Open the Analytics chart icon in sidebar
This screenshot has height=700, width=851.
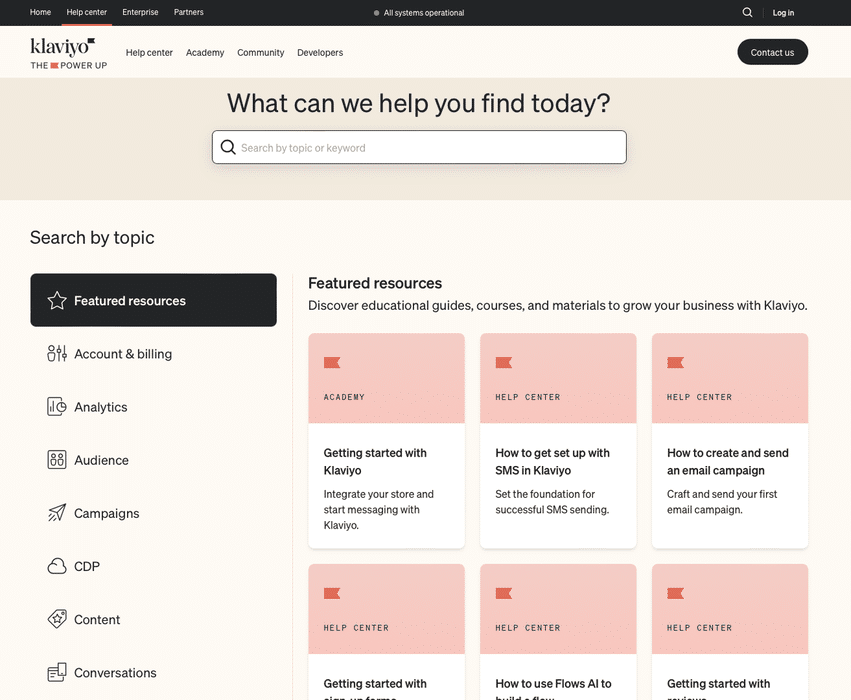click(56, 406)
